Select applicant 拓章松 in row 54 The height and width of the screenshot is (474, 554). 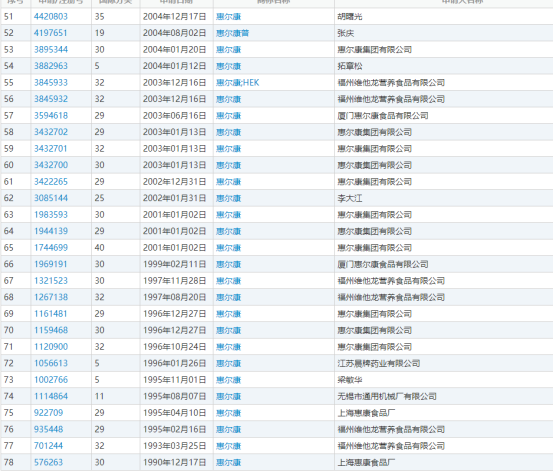coord(350,66)
